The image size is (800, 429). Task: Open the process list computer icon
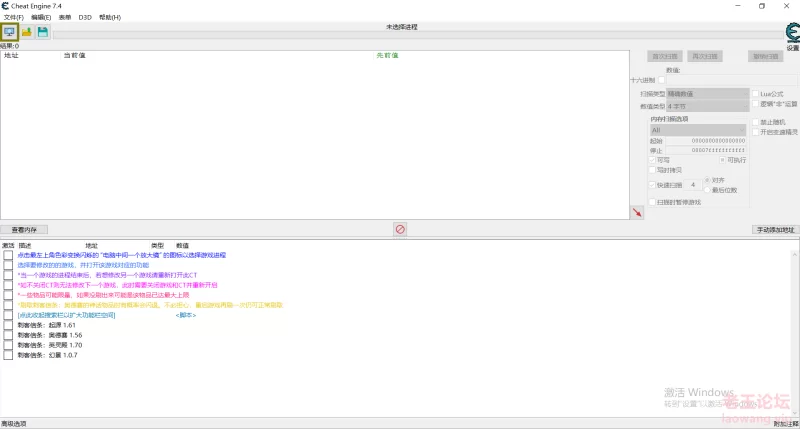(9, 32)
